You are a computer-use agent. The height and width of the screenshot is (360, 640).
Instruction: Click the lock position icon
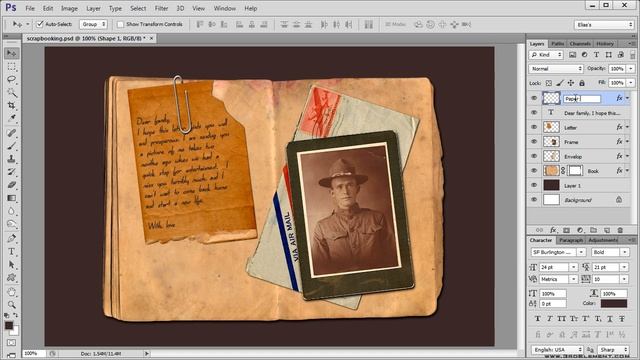571,83
